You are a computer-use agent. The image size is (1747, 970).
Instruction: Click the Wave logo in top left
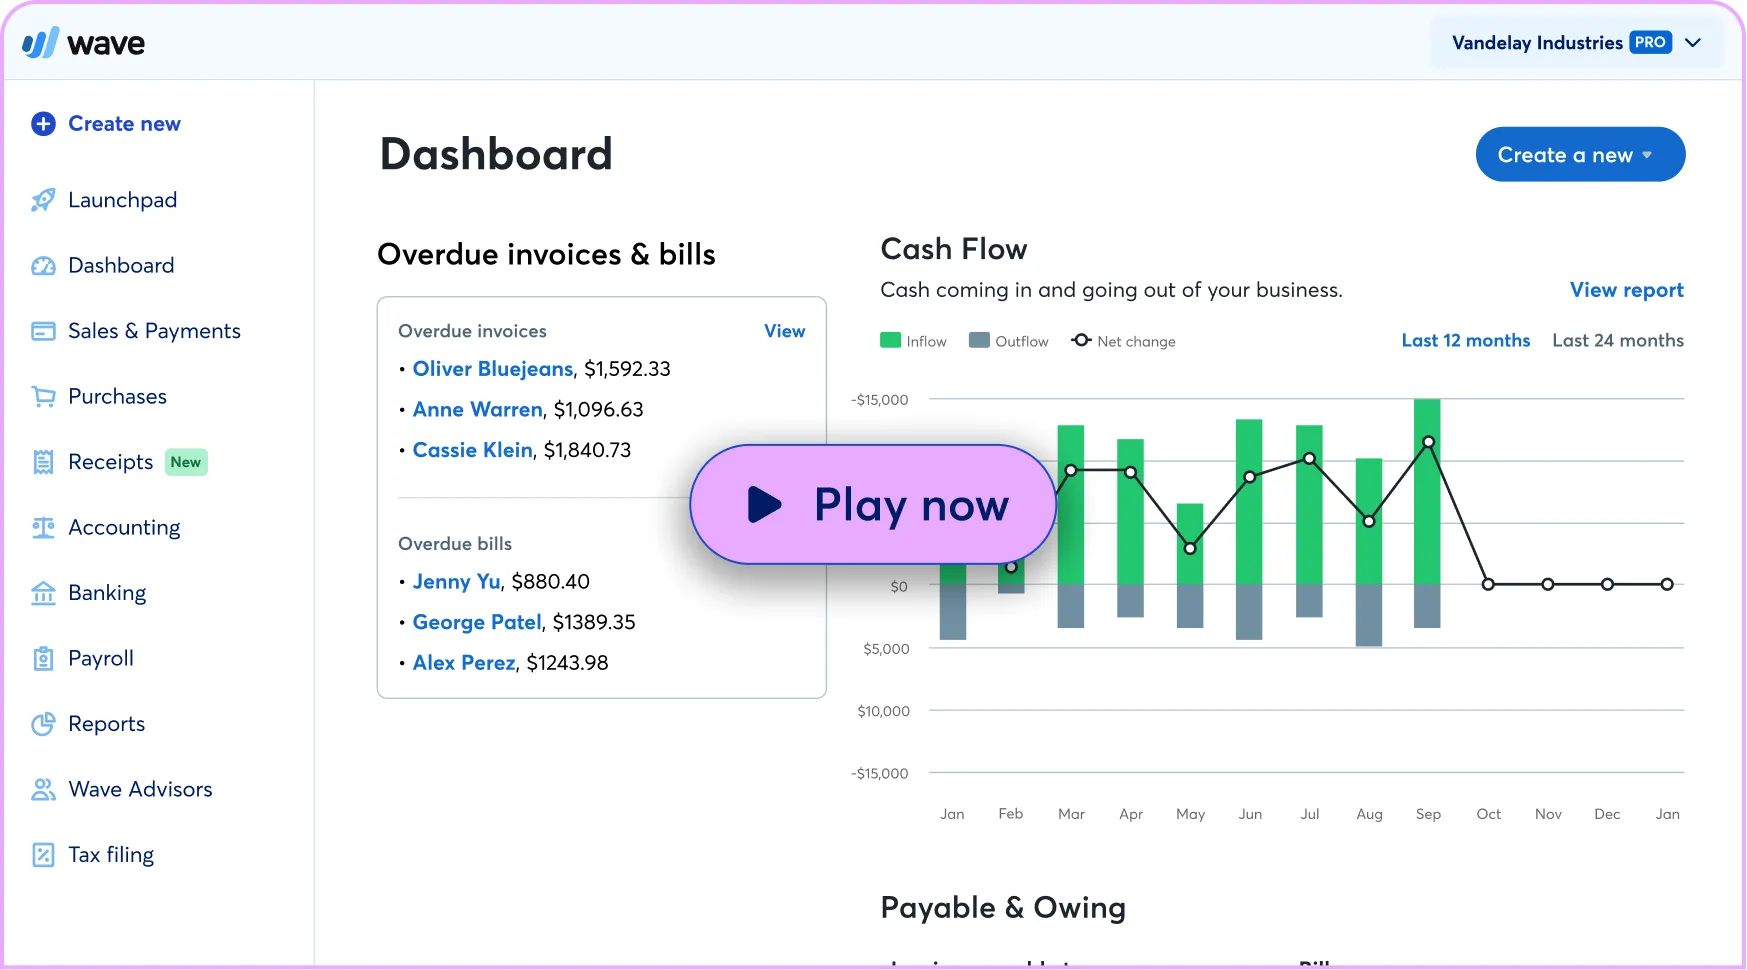84,42
